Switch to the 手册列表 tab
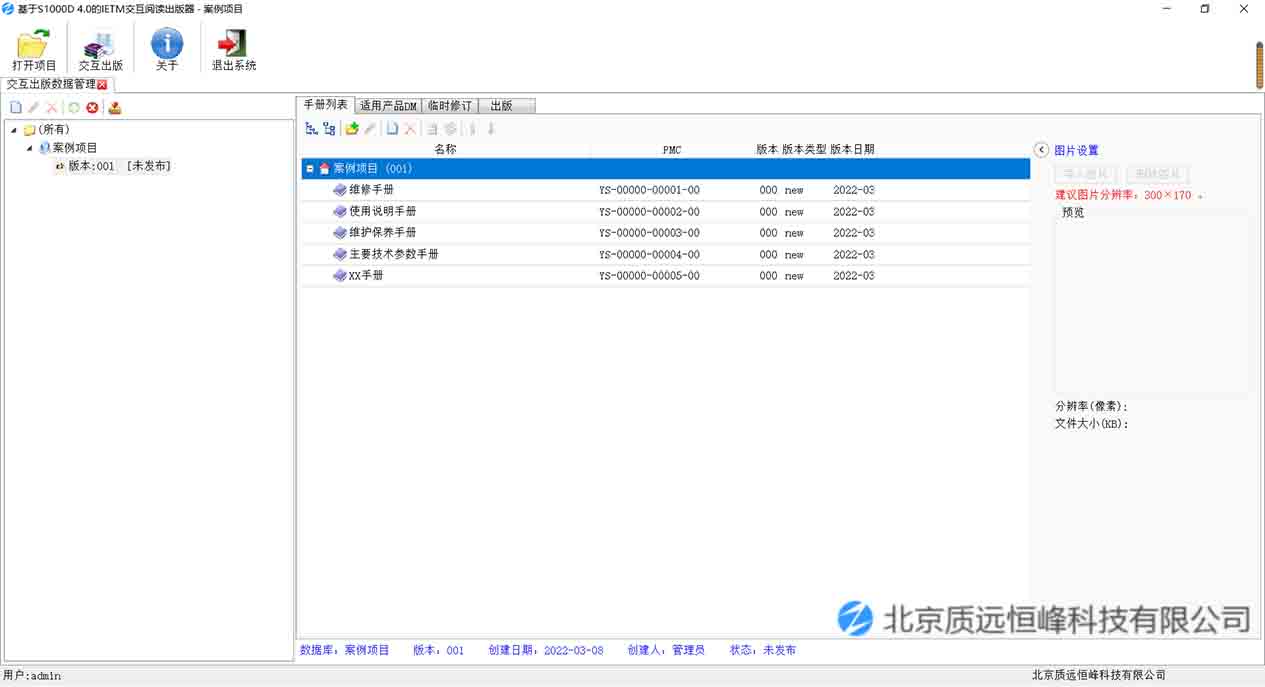The width and height of the screenshot is (1265, 687). [326, 105]
